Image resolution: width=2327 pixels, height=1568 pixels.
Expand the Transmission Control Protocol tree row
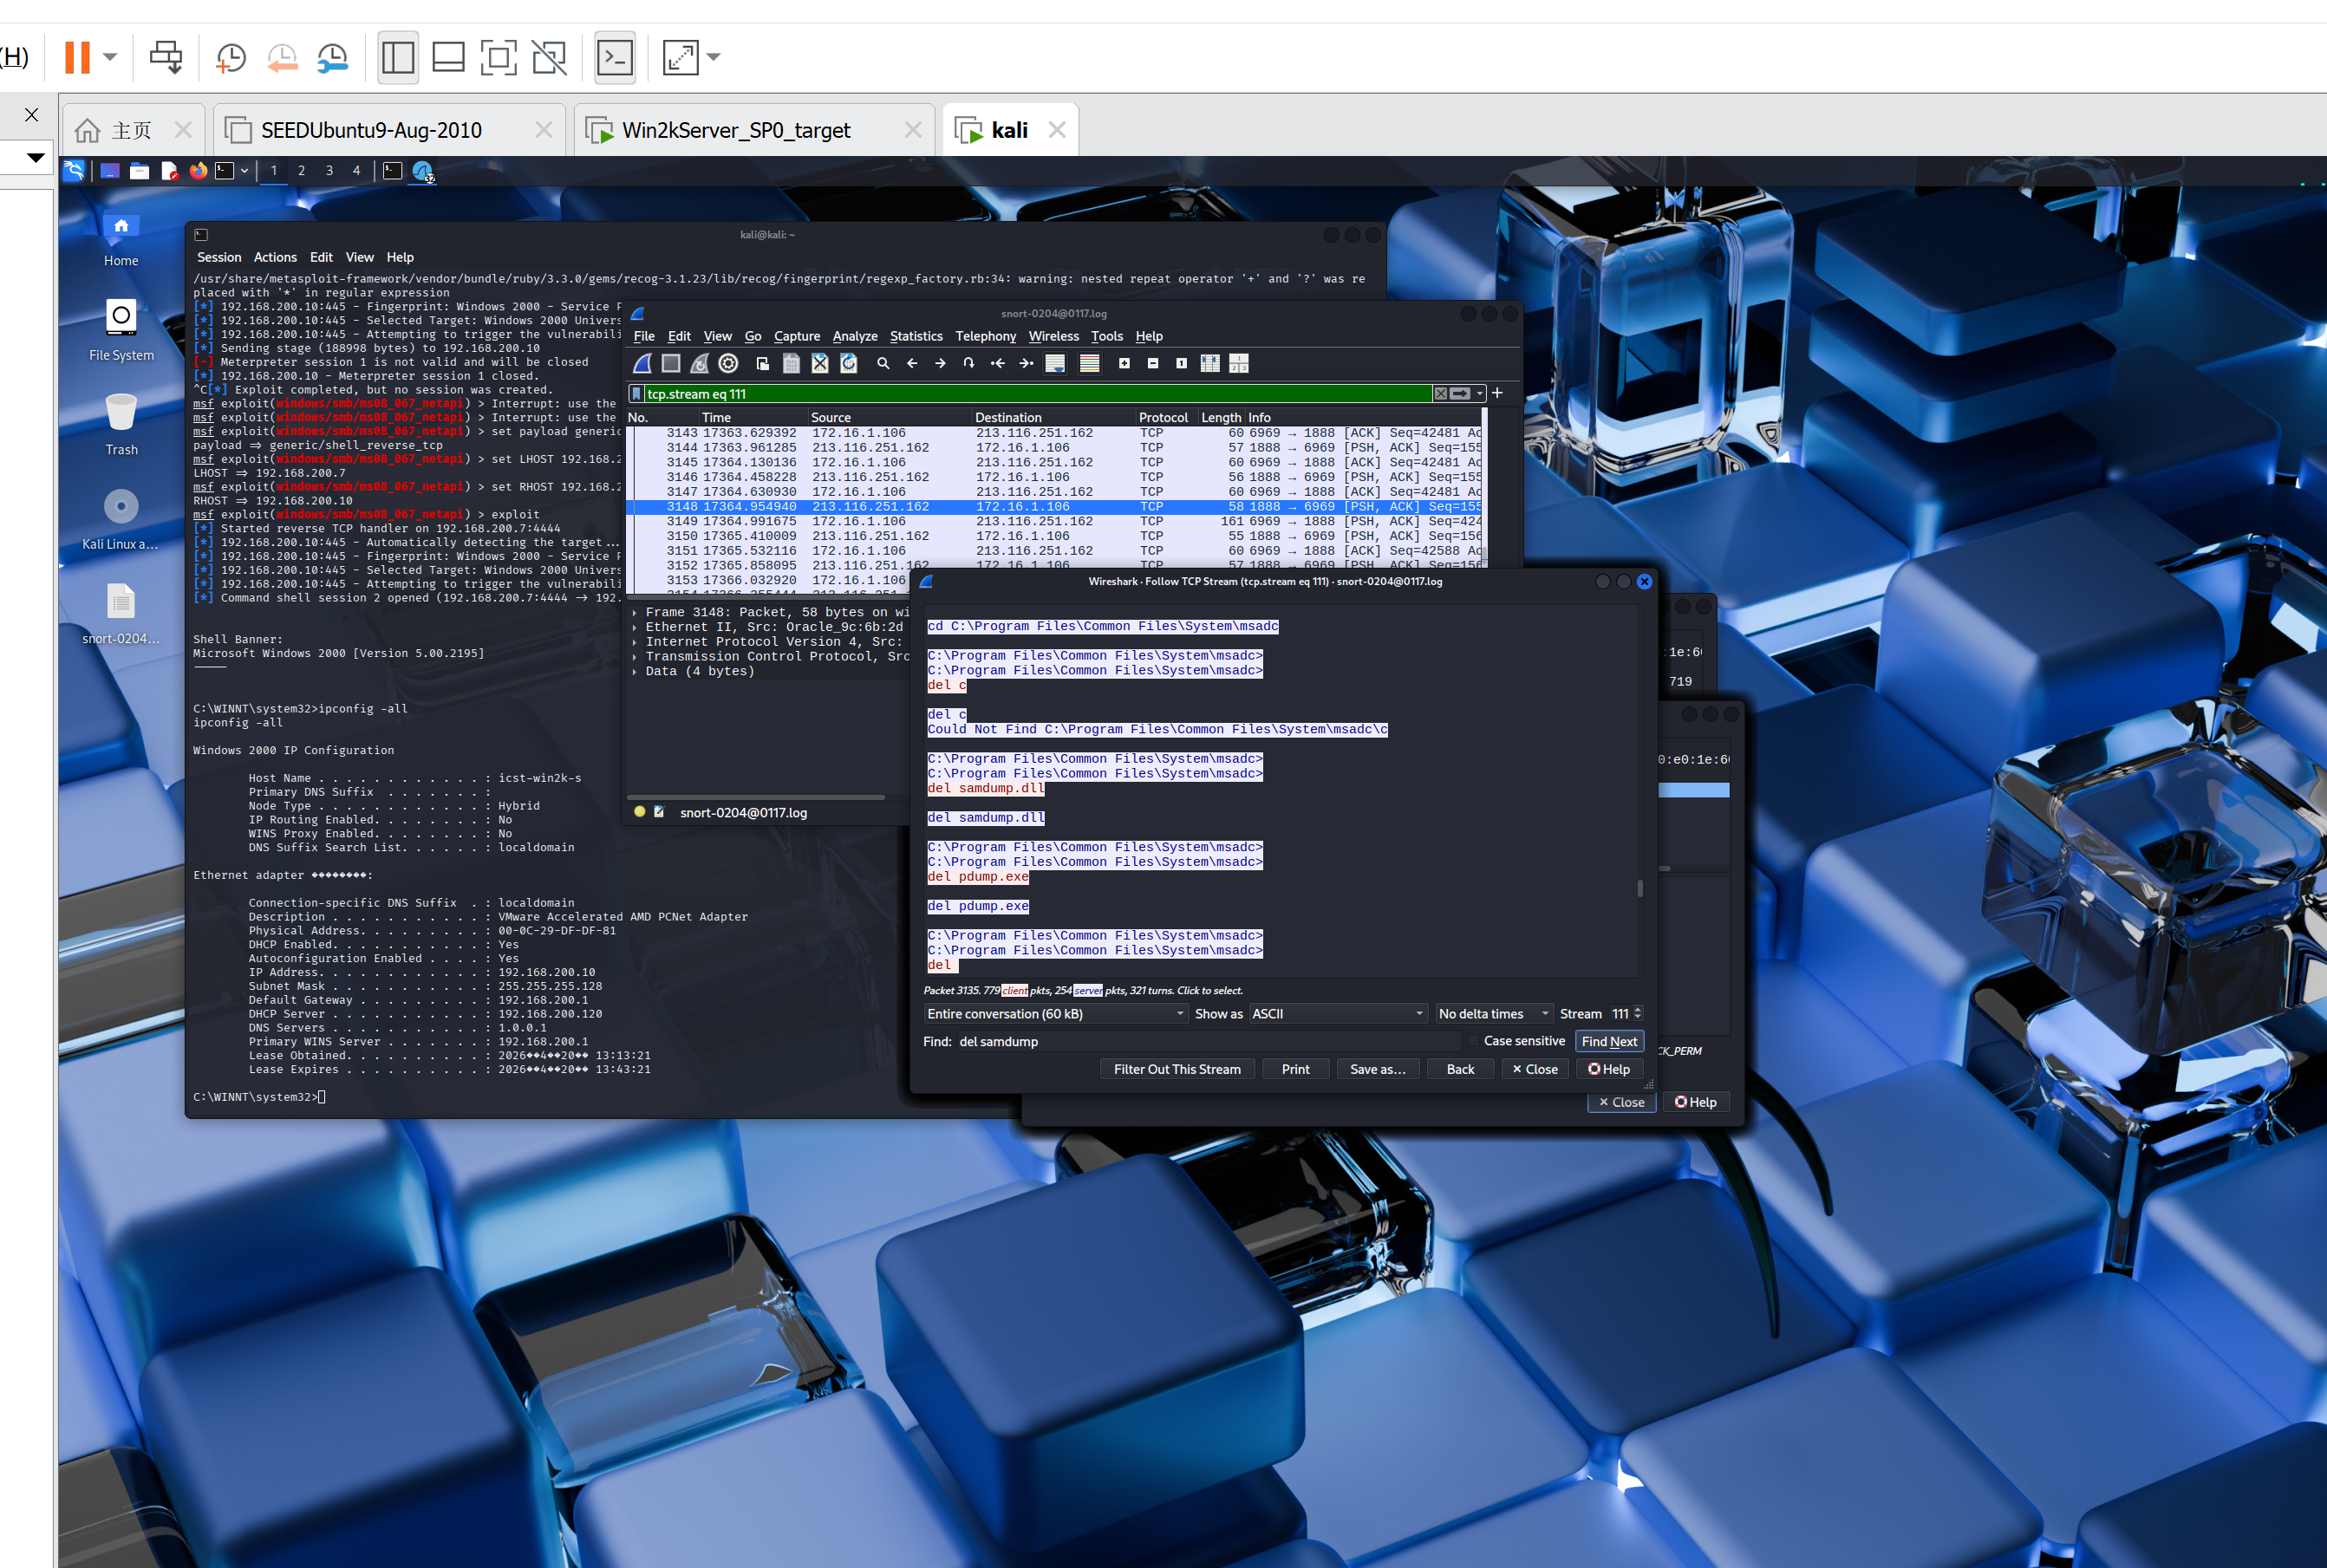pos(636,657)
